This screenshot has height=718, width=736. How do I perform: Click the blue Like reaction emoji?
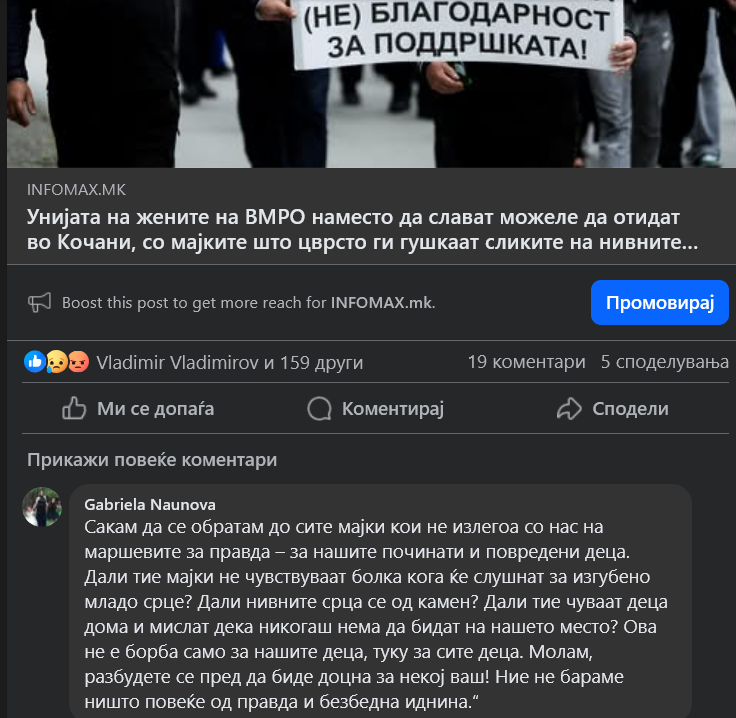(35, 362)
